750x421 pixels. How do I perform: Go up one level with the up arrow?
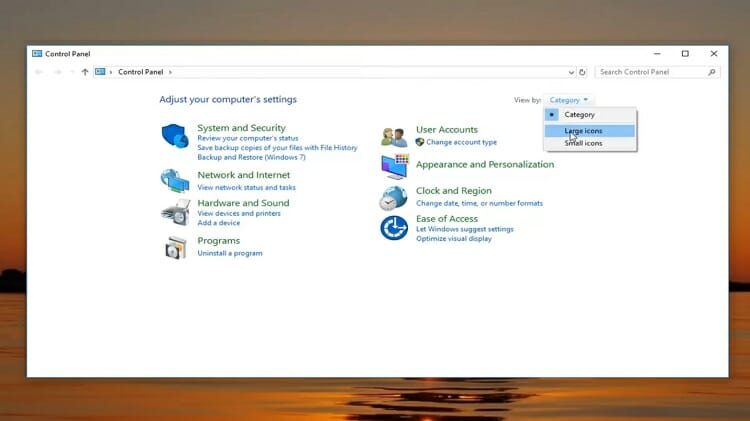(85, 72)
